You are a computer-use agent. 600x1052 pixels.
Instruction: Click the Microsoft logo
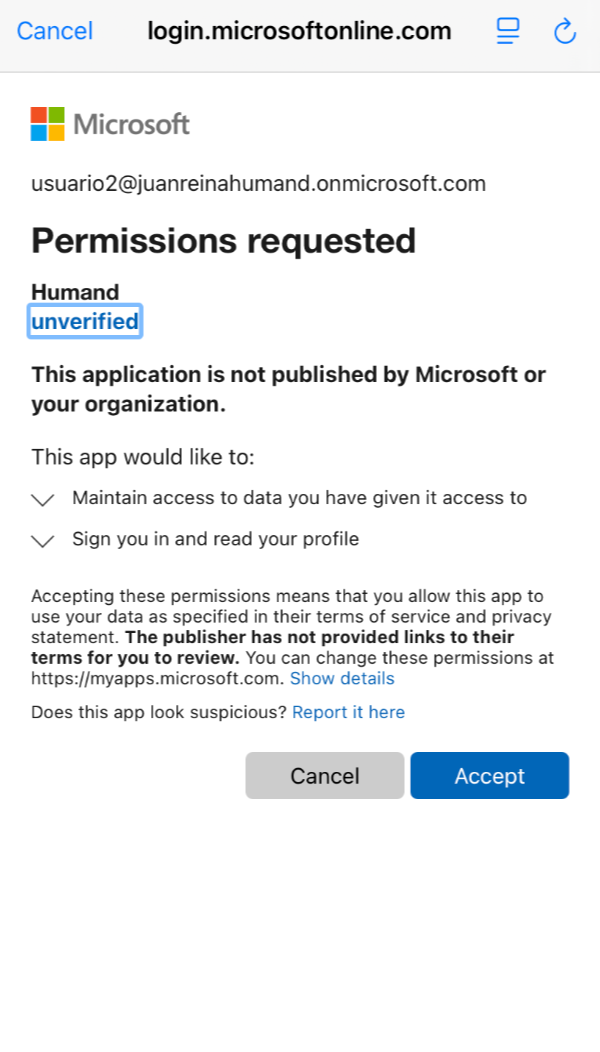pos(110,124)
